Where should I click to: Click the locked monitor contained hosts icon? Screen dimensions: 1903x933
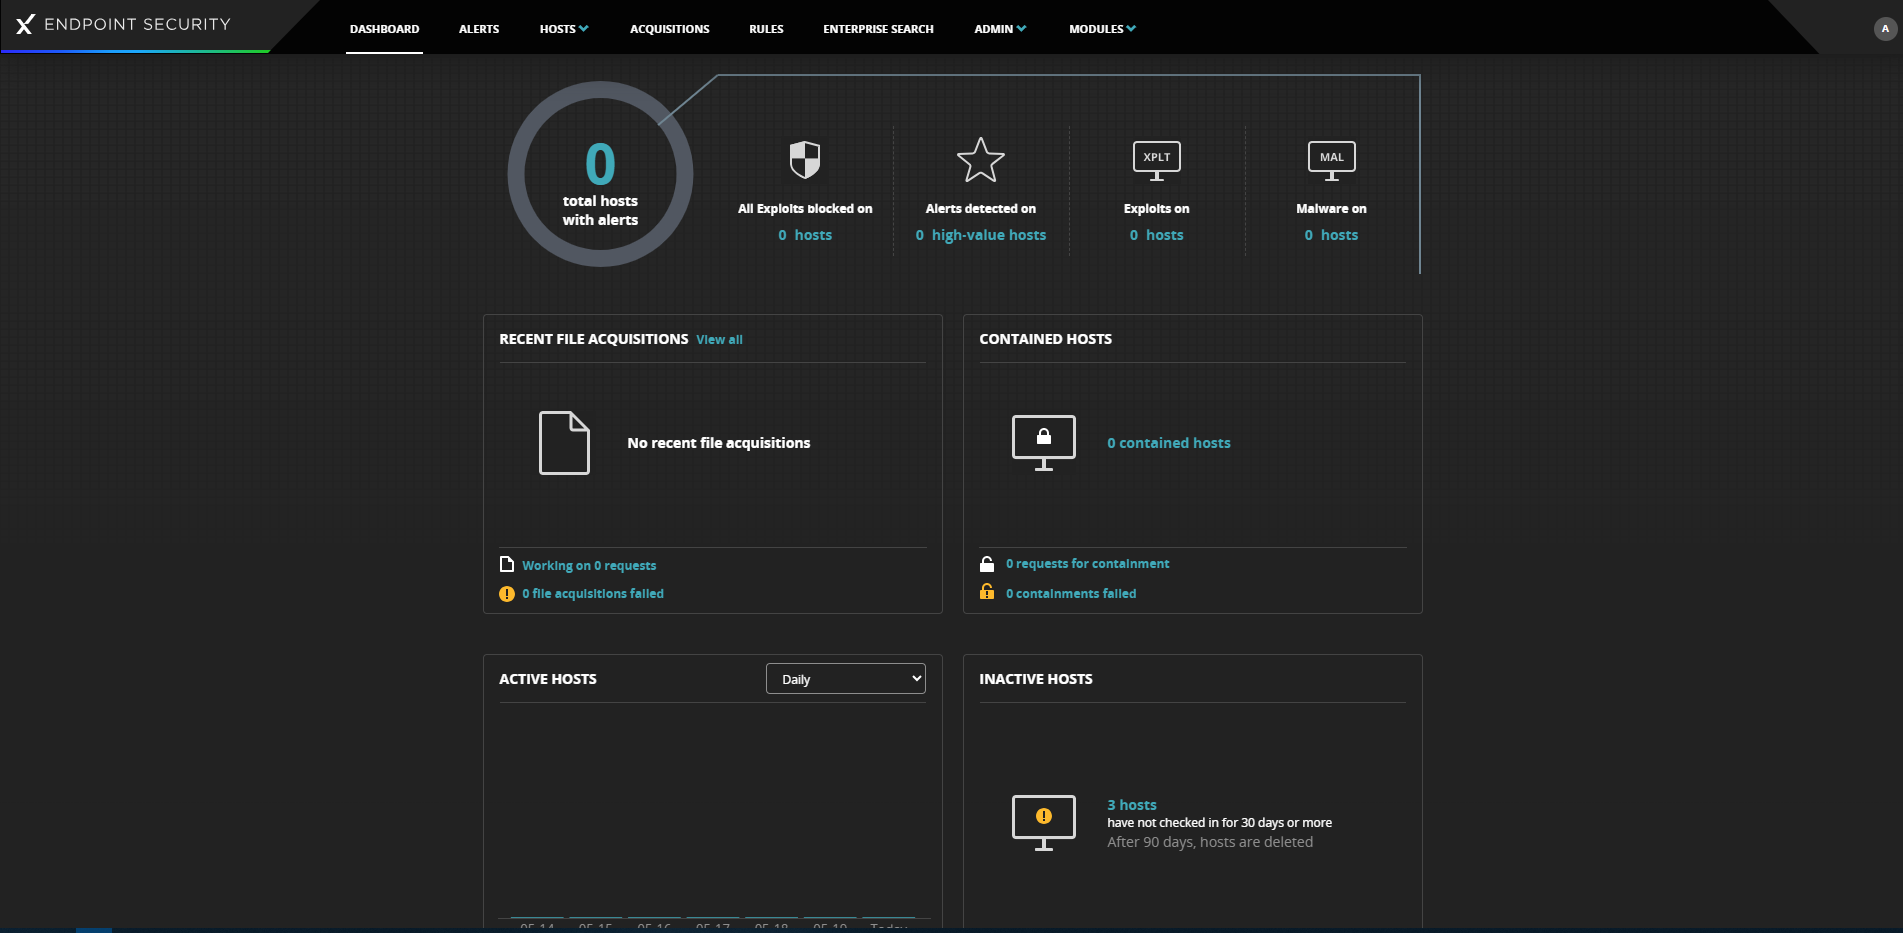pyautogui.click(x=1043, y=442)
